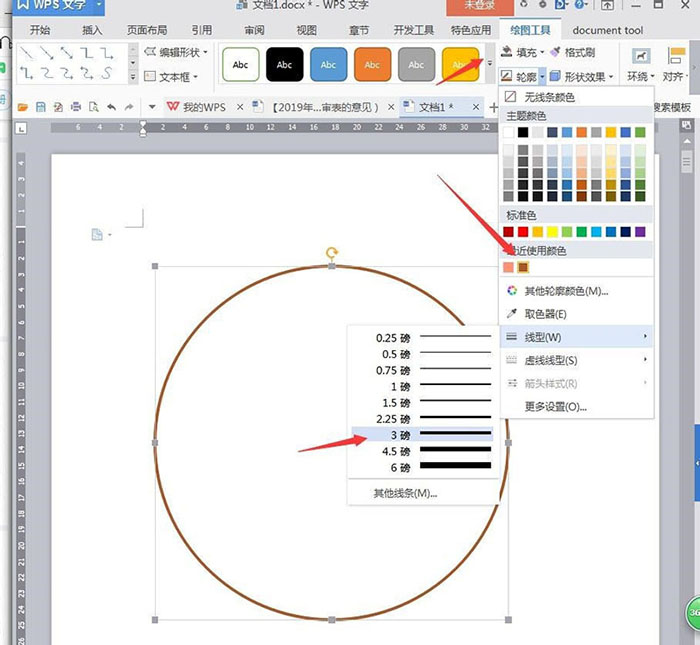
Task: Open the text box (文本框) tool
Action: [x=171, y=77]
